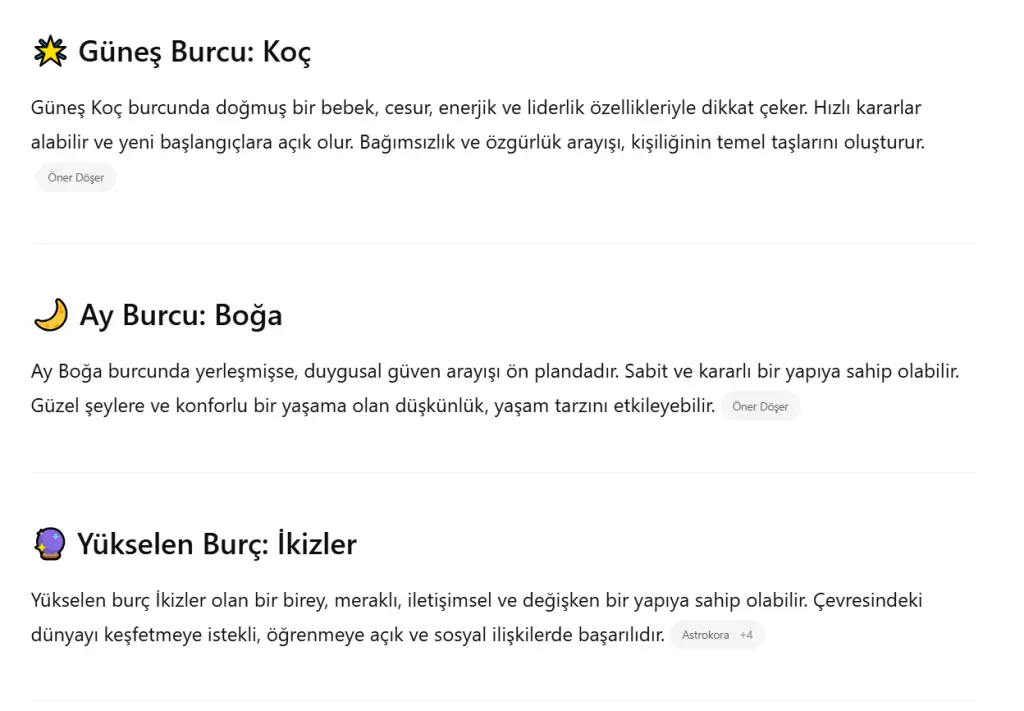The height and width of the screenshot is (711, 1024).
Task: Click the crescent moon emoji beside Ay Burcu
Action: tap(50, 315)
